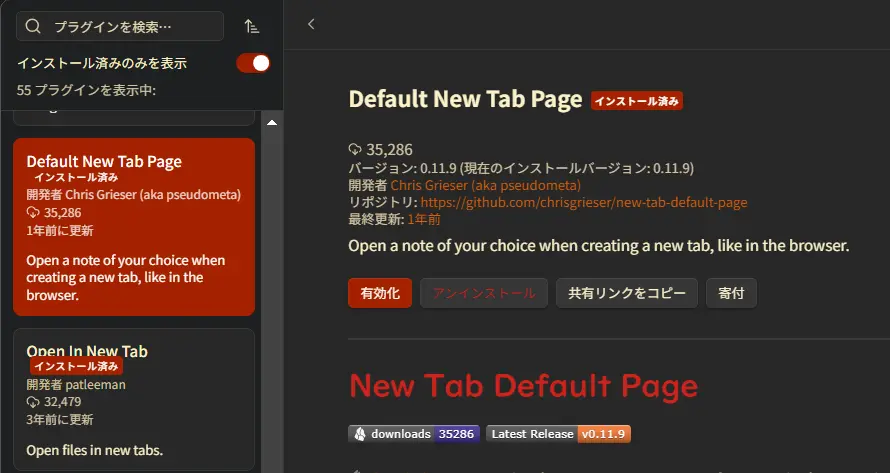The image size is (890, 473).
Task: Select the Default New Tab Page plugin card
Action: (134, 227)
